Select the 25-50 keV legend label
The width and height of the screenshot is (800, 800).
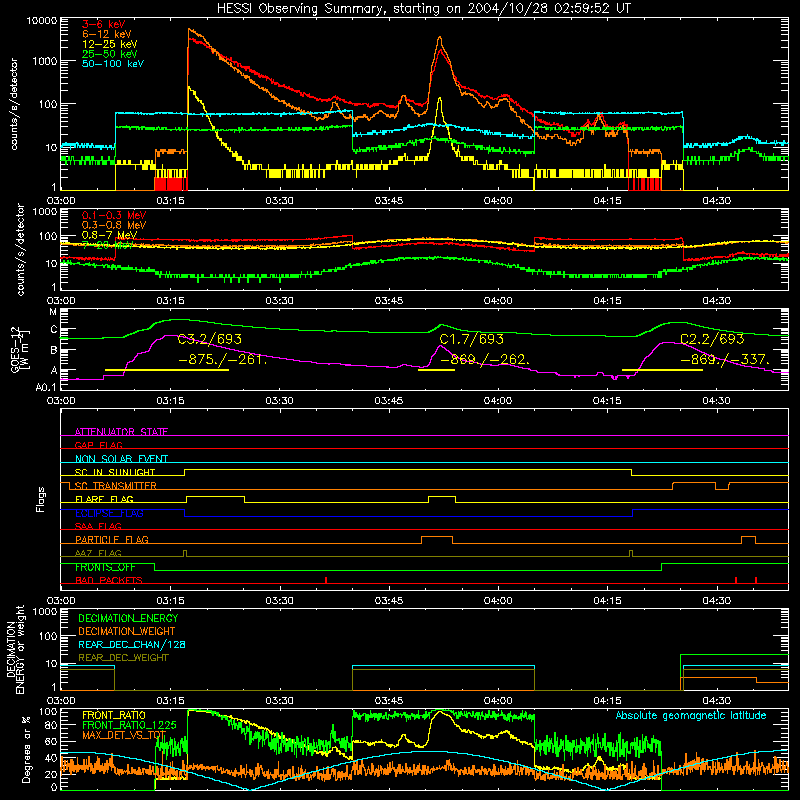point(110,54)
